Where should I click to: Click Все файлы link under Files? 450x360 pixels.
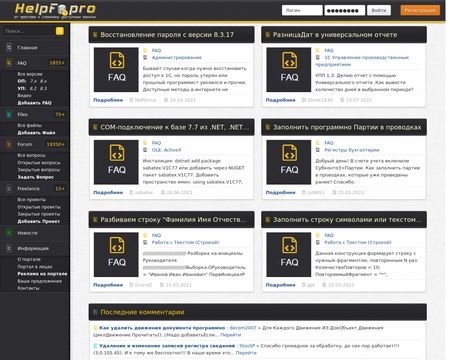(30, 125)
